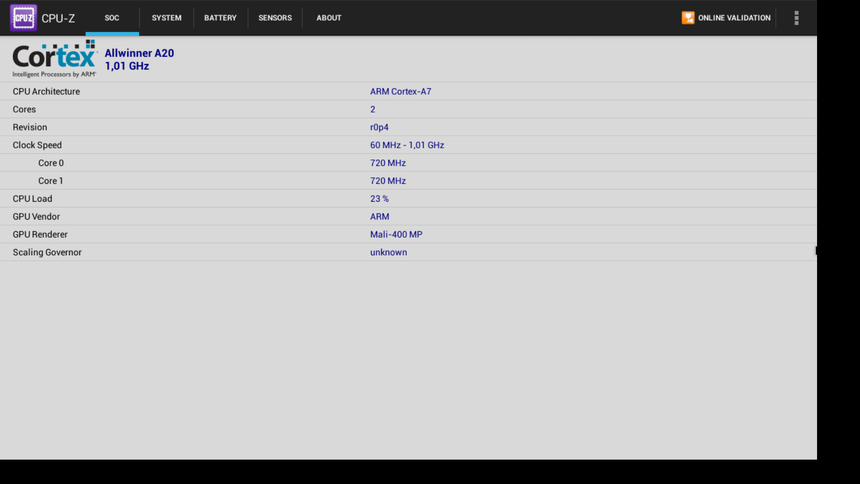Tap the CPU Load percentage value
Screen dimensions: 860x484
pyautogui.click(x=379, y=199)
